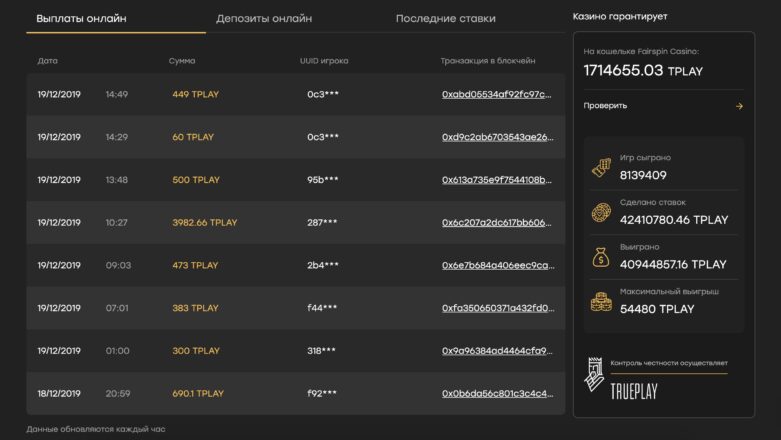Screen dimensions: 781x440
Task: Click the 3982.66 TPLAY payout amount
Action: tap(204, 223)
